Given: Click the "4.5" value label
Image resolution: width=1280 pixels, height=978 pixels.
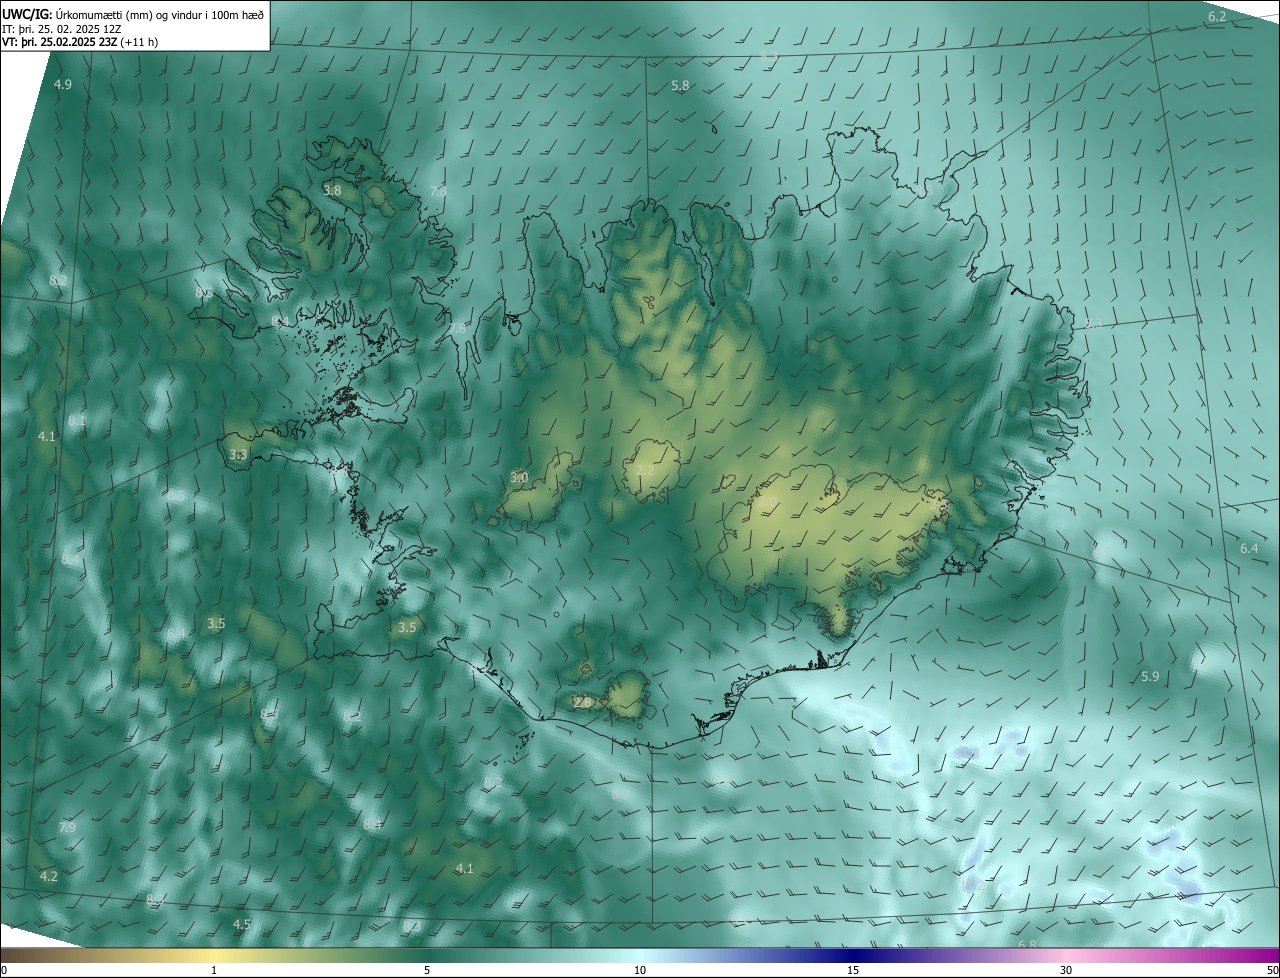Looking at the screenshot, I should tap(242, 924).
